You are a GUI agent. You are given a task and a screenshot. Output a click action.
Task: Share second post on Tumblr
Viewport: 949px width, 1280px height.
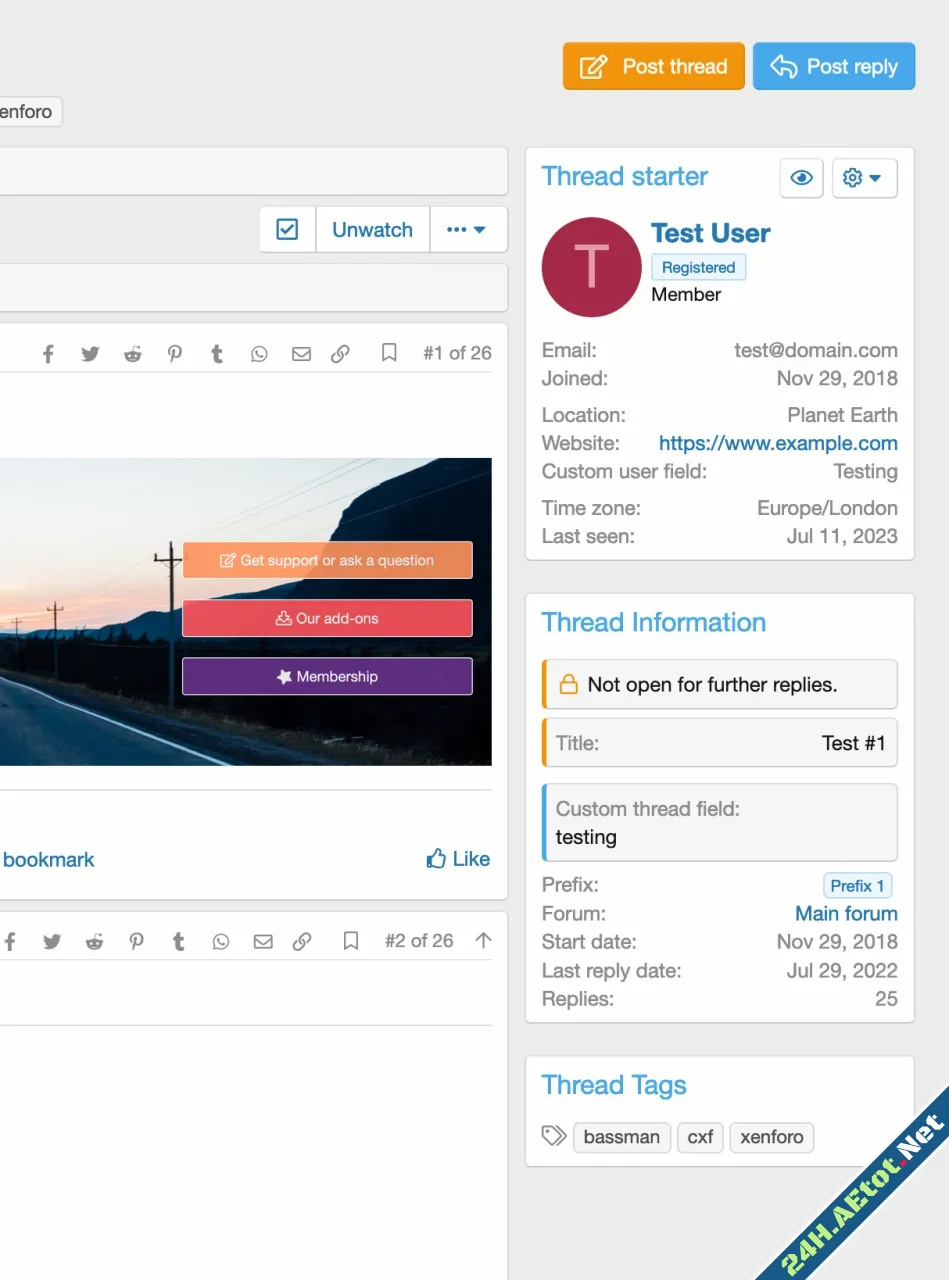click(179, 941)
